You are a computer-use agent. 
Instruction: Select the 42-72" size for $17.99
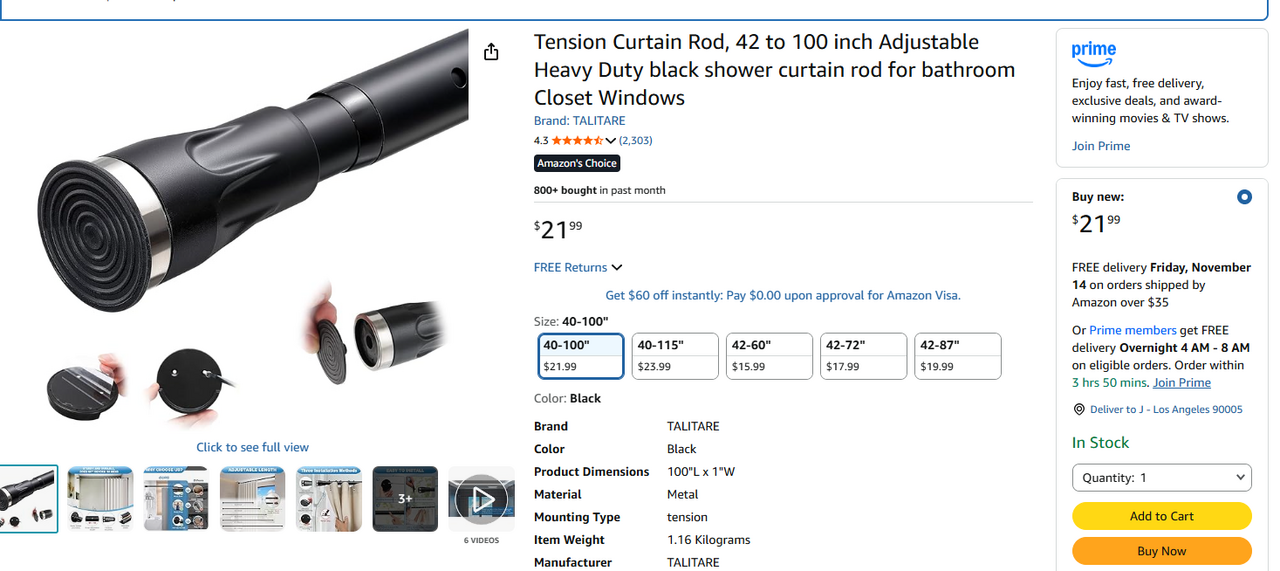[863, 356]
